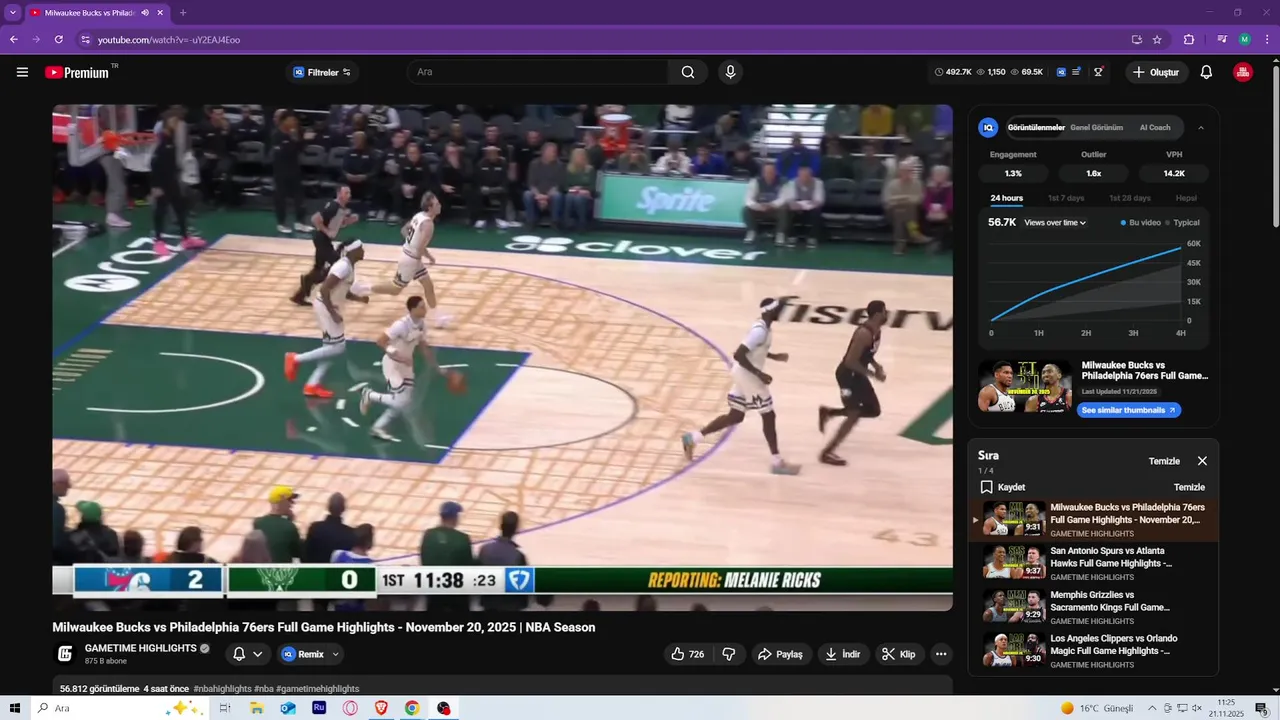Focus the Ara search field

coord(538,72)
